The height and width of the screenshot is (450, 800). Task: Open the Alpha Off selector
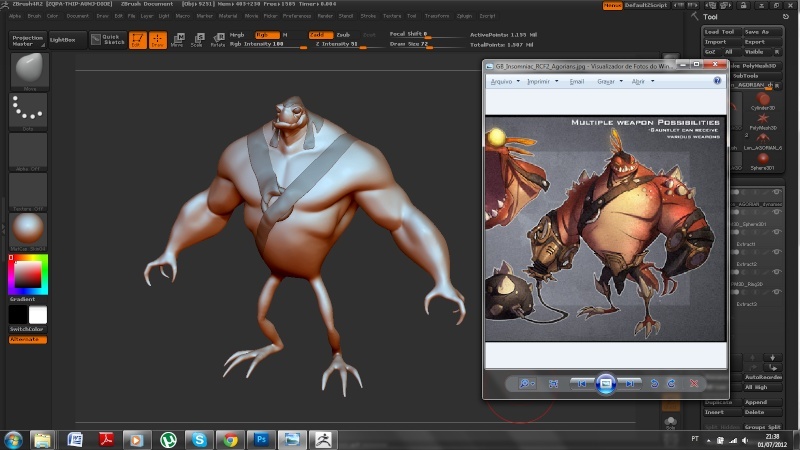pyautogui.click(x=28, y=151)
